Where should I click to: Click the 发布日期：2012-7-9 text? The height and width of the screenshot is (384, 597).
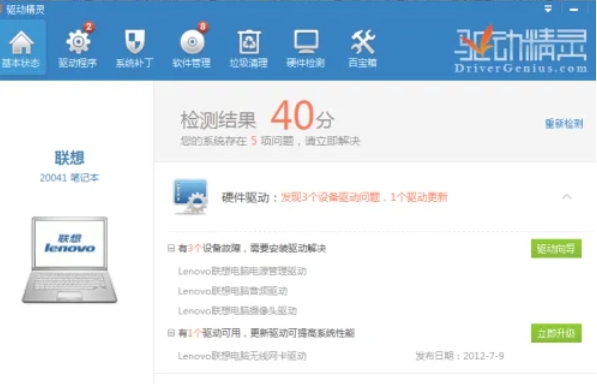460,356
